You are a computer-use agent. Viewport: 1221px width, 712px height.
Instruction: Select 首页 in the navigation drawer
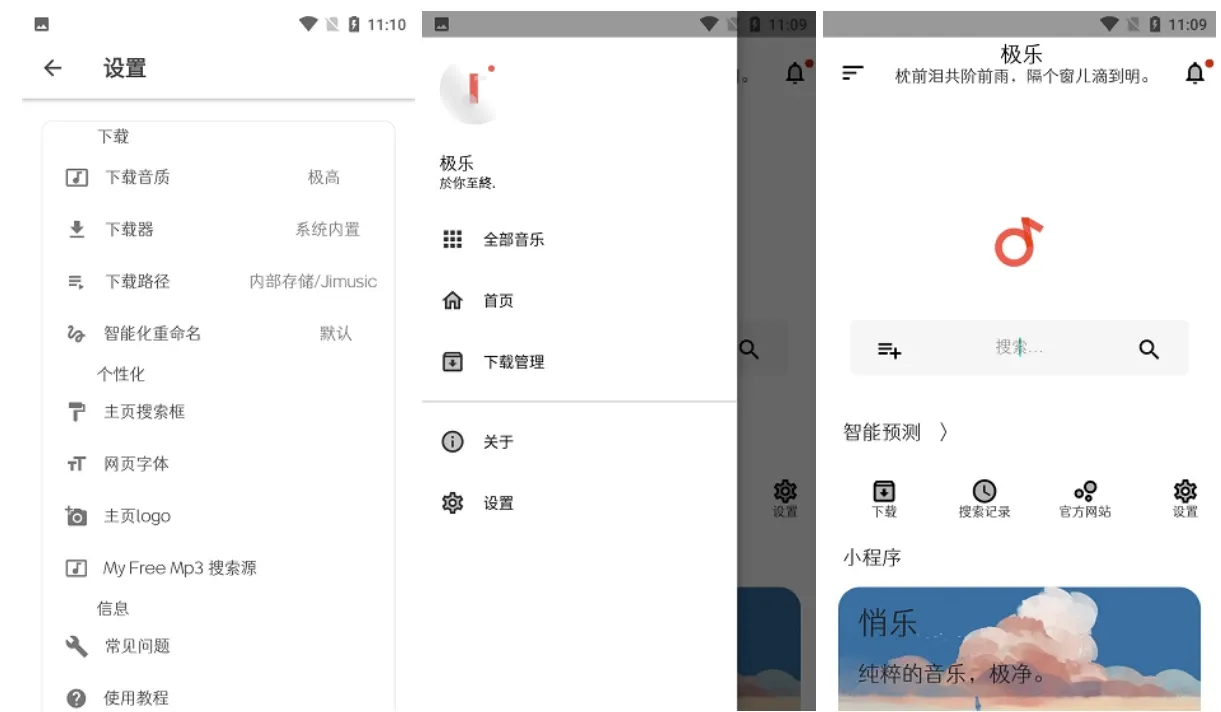pyautogui.click(x=452, y=300)
